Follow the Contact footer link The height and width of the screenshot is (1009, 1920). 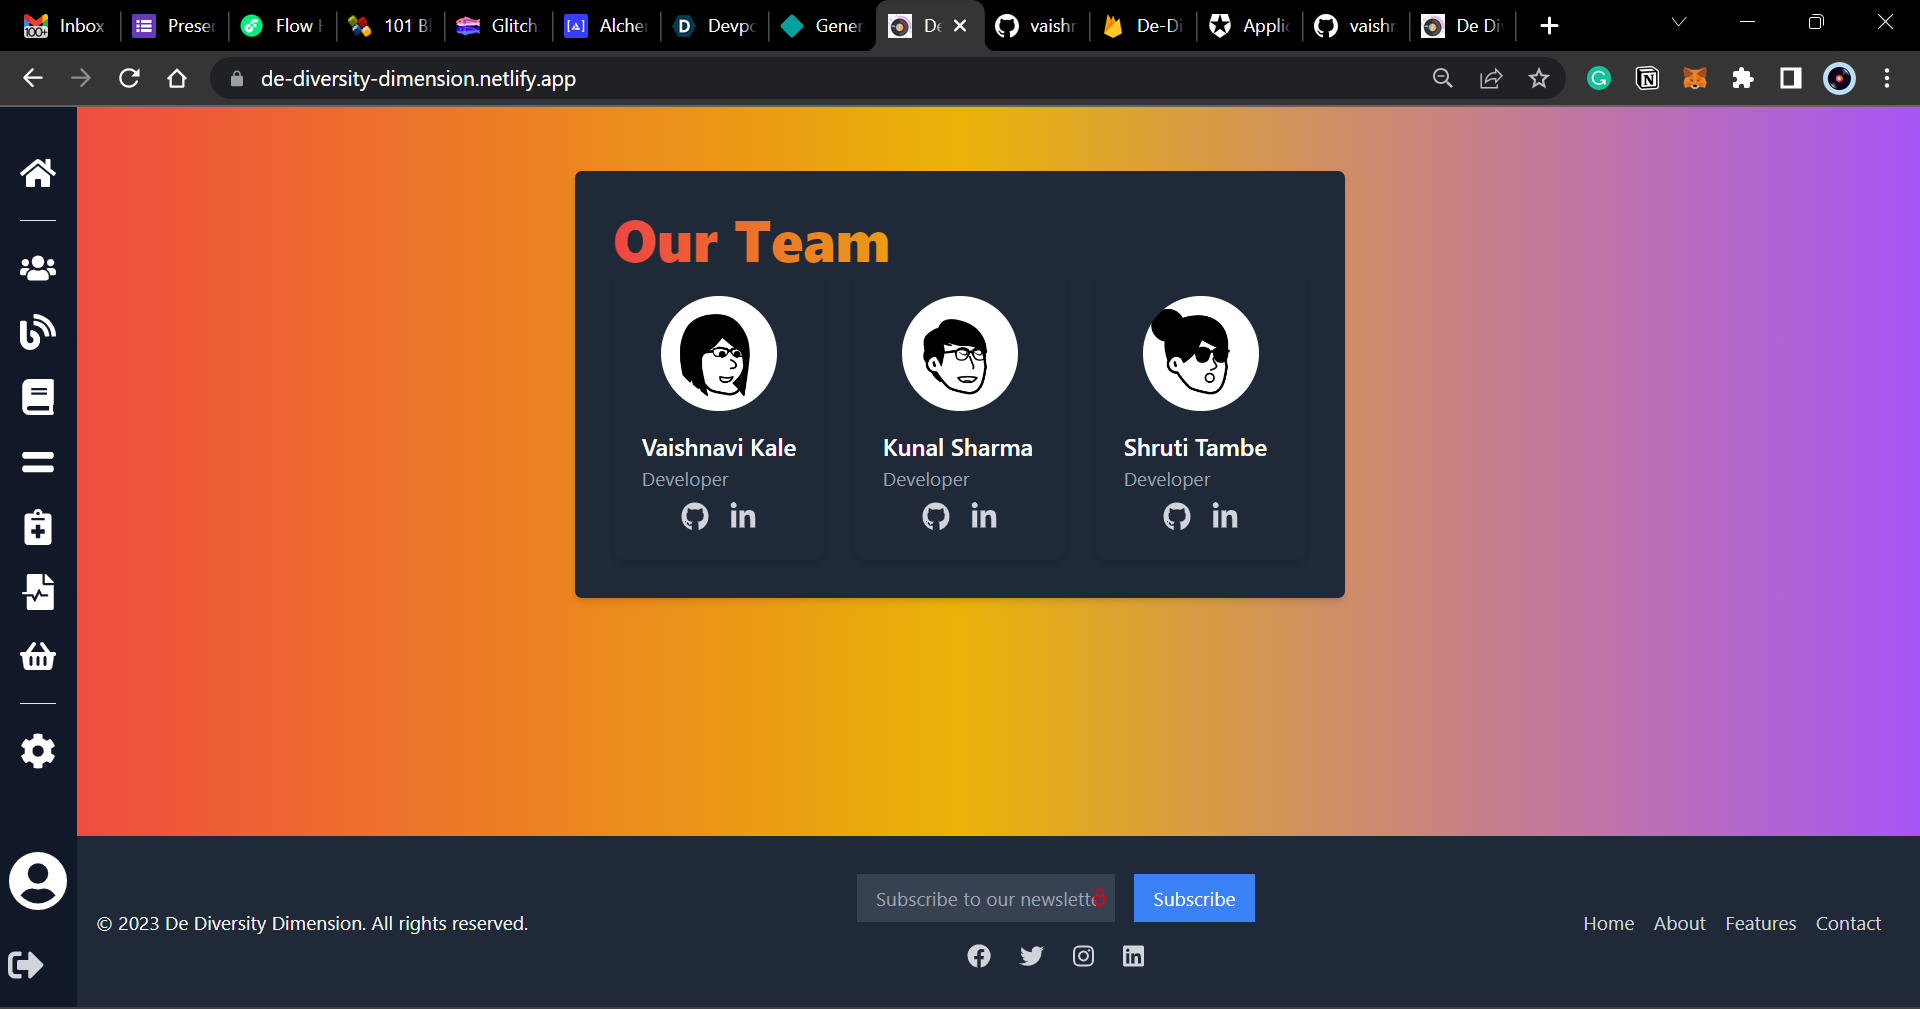[x=1848, y=923]
